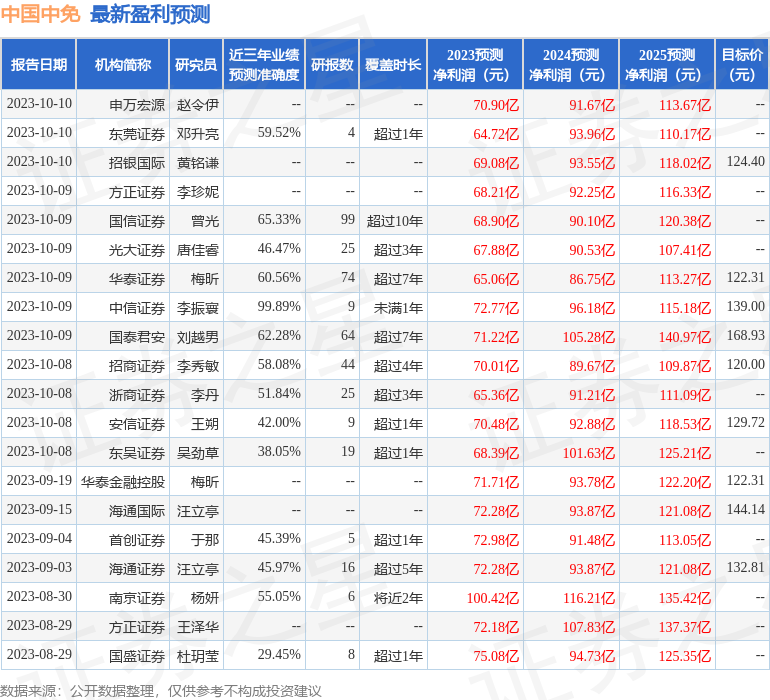Select the 研究员 column header
770x700 pixels.
196,64
